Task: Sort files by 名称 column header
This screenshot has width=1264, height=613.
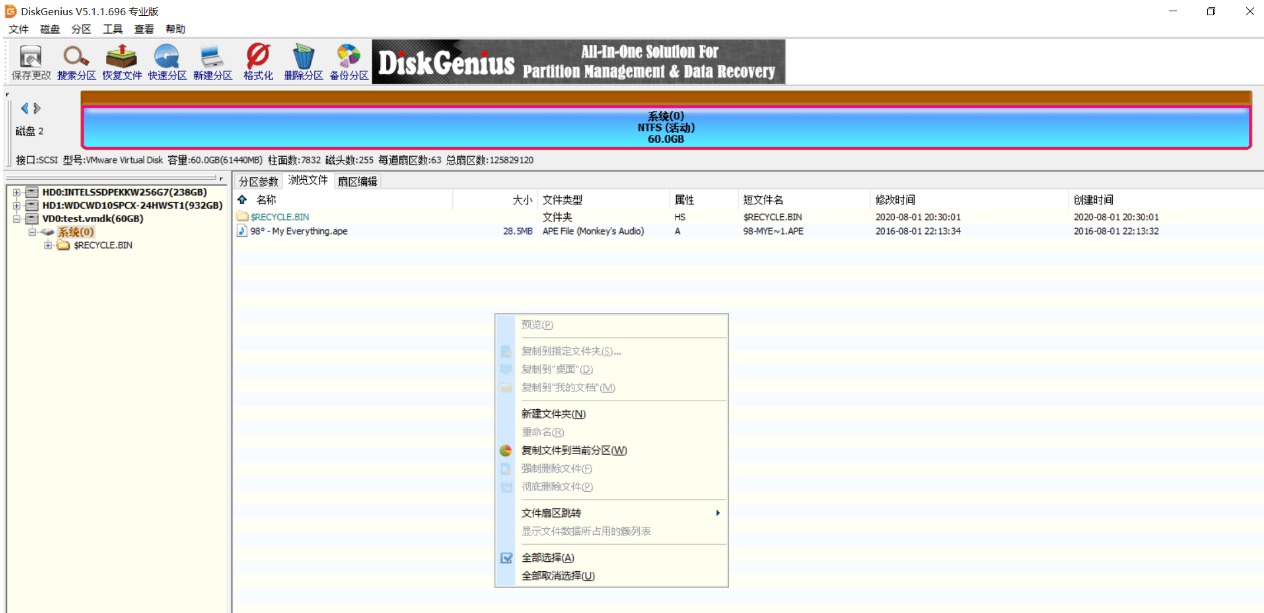Action: pos(343,200)
